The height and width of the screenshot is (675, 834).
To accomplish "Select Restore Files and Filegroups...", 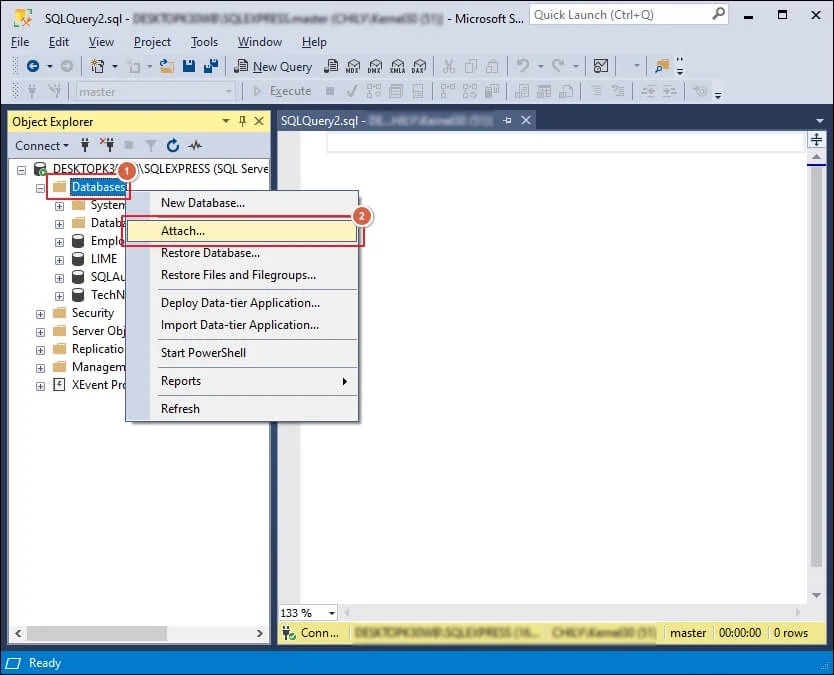I will tap(243, 275).
